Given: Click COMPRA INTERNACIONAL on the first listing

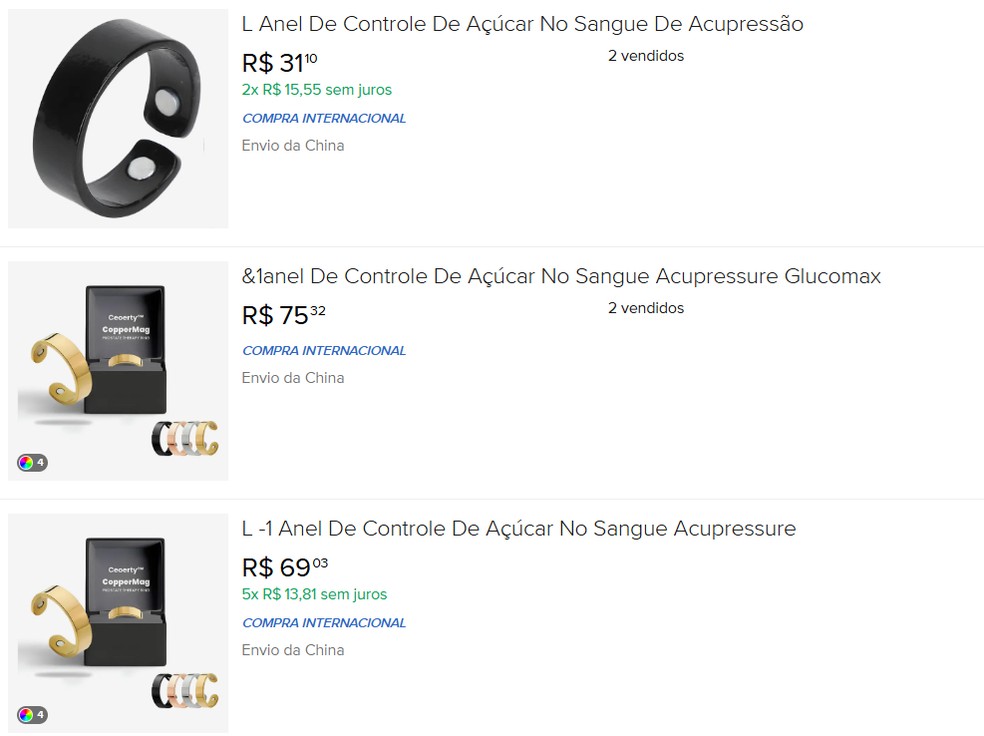Looking at the screenshot, I should [x=323, y=118].
